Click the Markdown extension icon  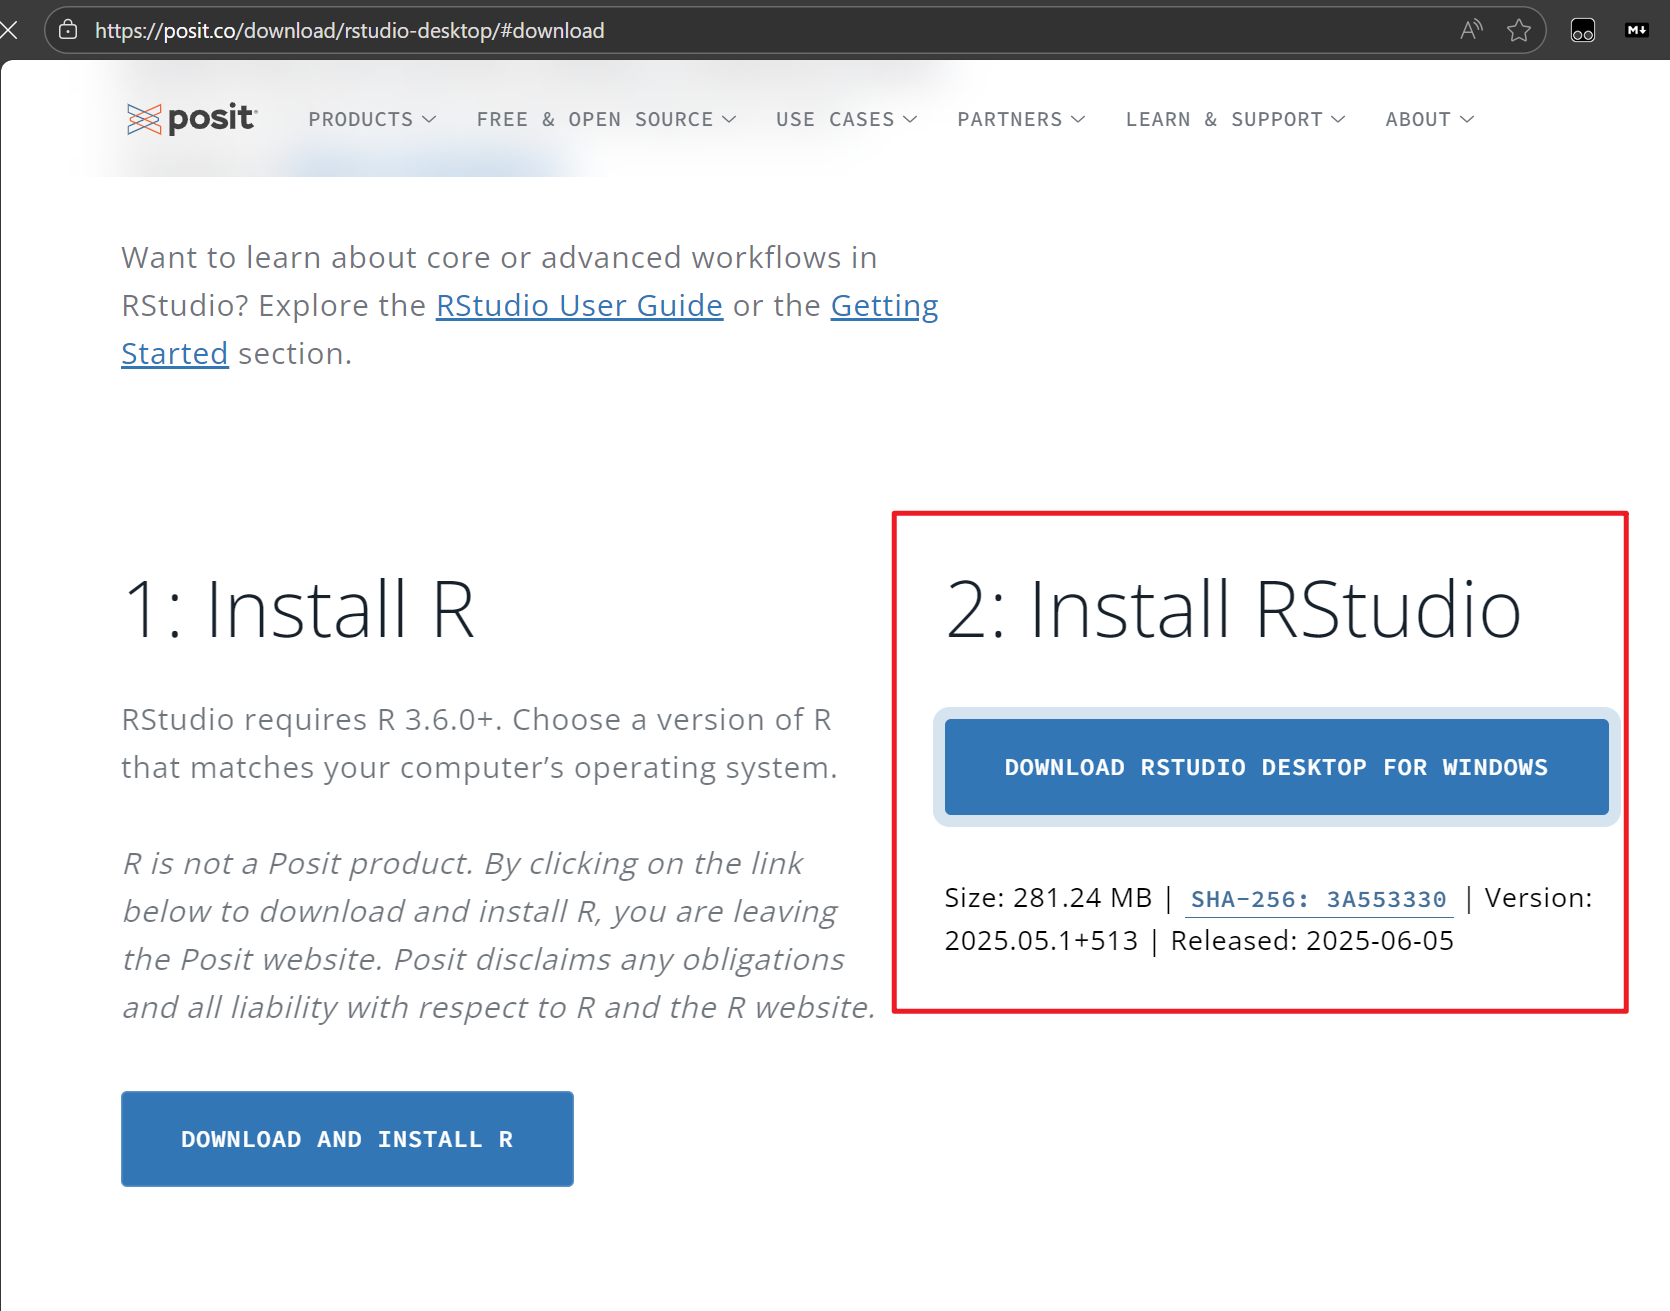(x=1637, y=30)
